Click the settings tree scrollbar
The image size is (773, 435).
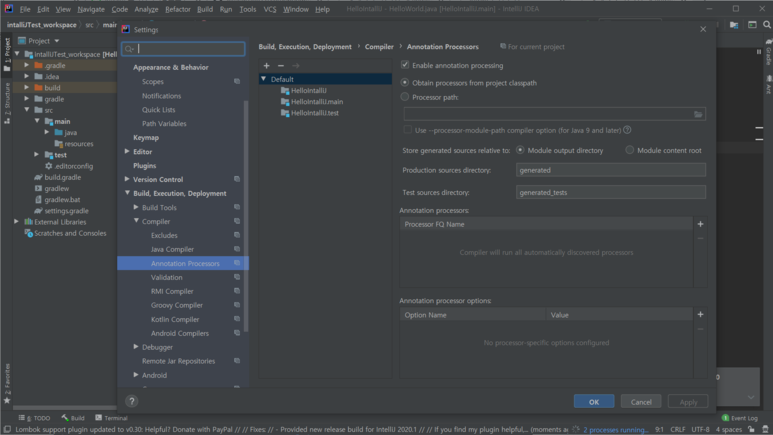246,216
